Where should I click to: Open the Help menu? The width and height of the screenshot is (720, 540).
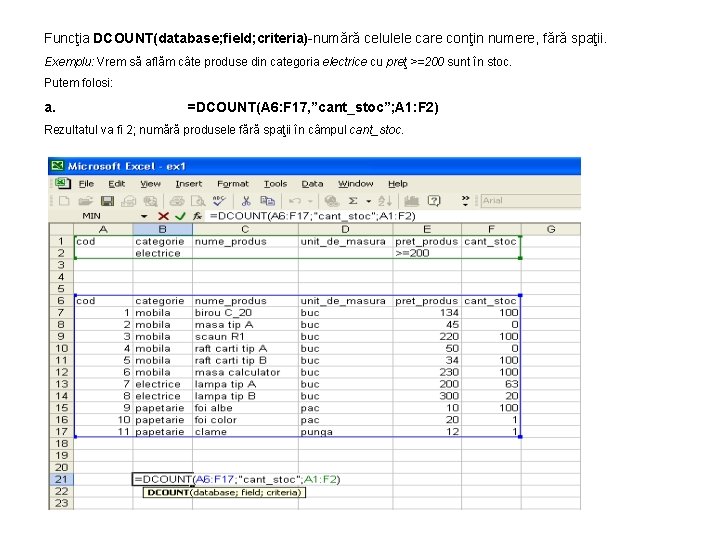pyautogui.click(x=398, y=184)
